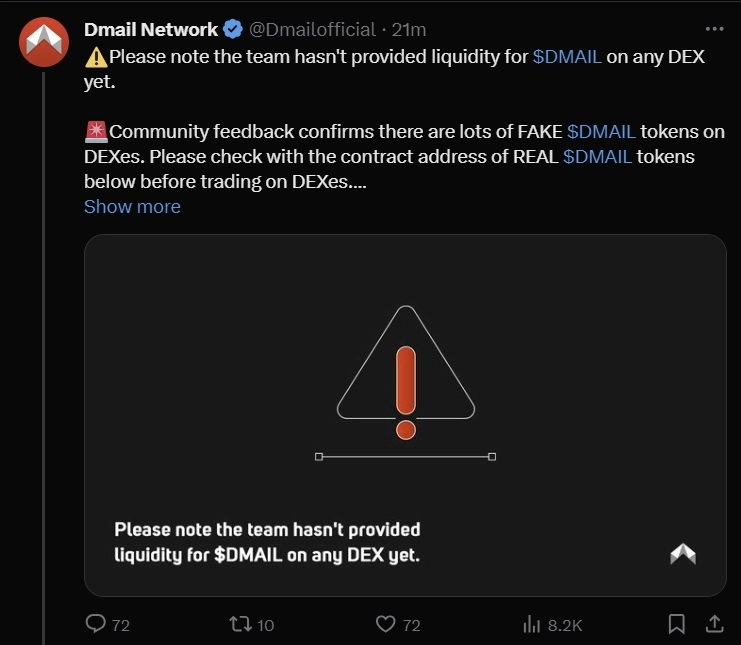Expand the tweet with Show more
Screen dimensions: 741x645
tap(132, 207)
